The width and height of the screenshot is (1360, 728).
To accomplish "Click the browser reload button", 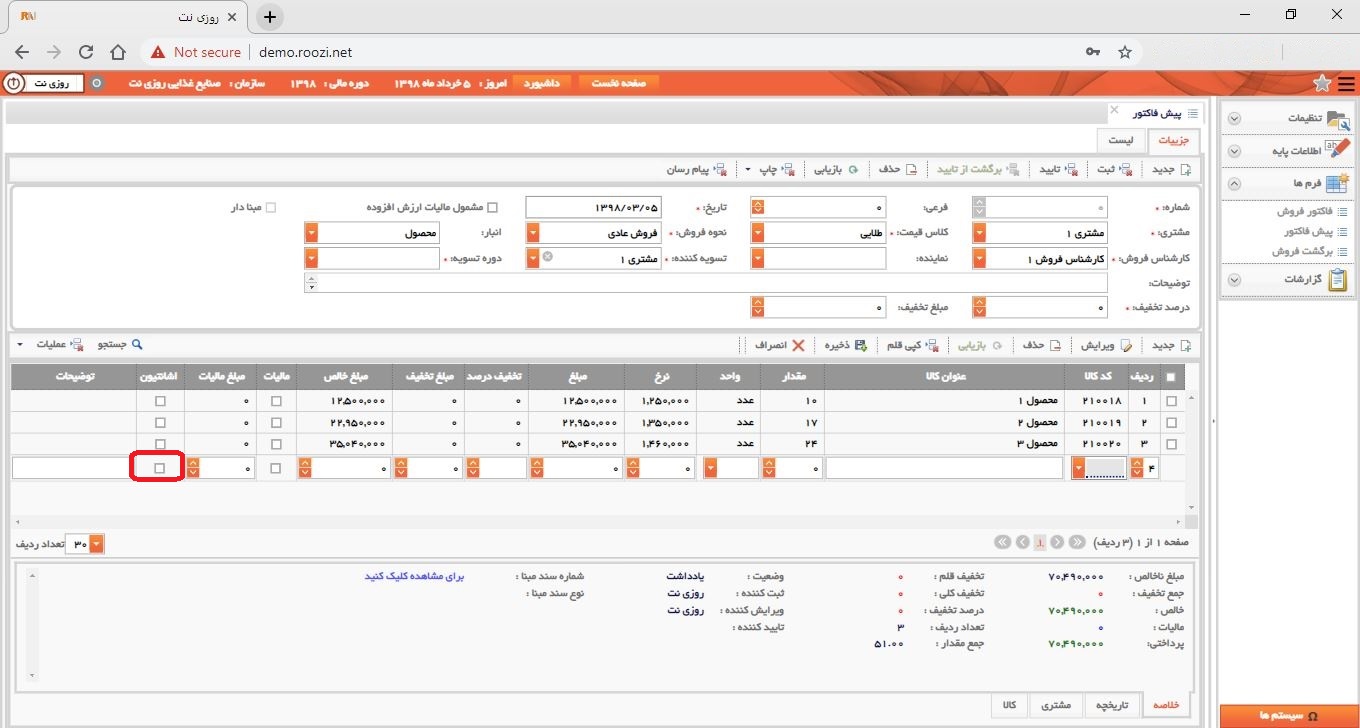I will pos(86,52).
